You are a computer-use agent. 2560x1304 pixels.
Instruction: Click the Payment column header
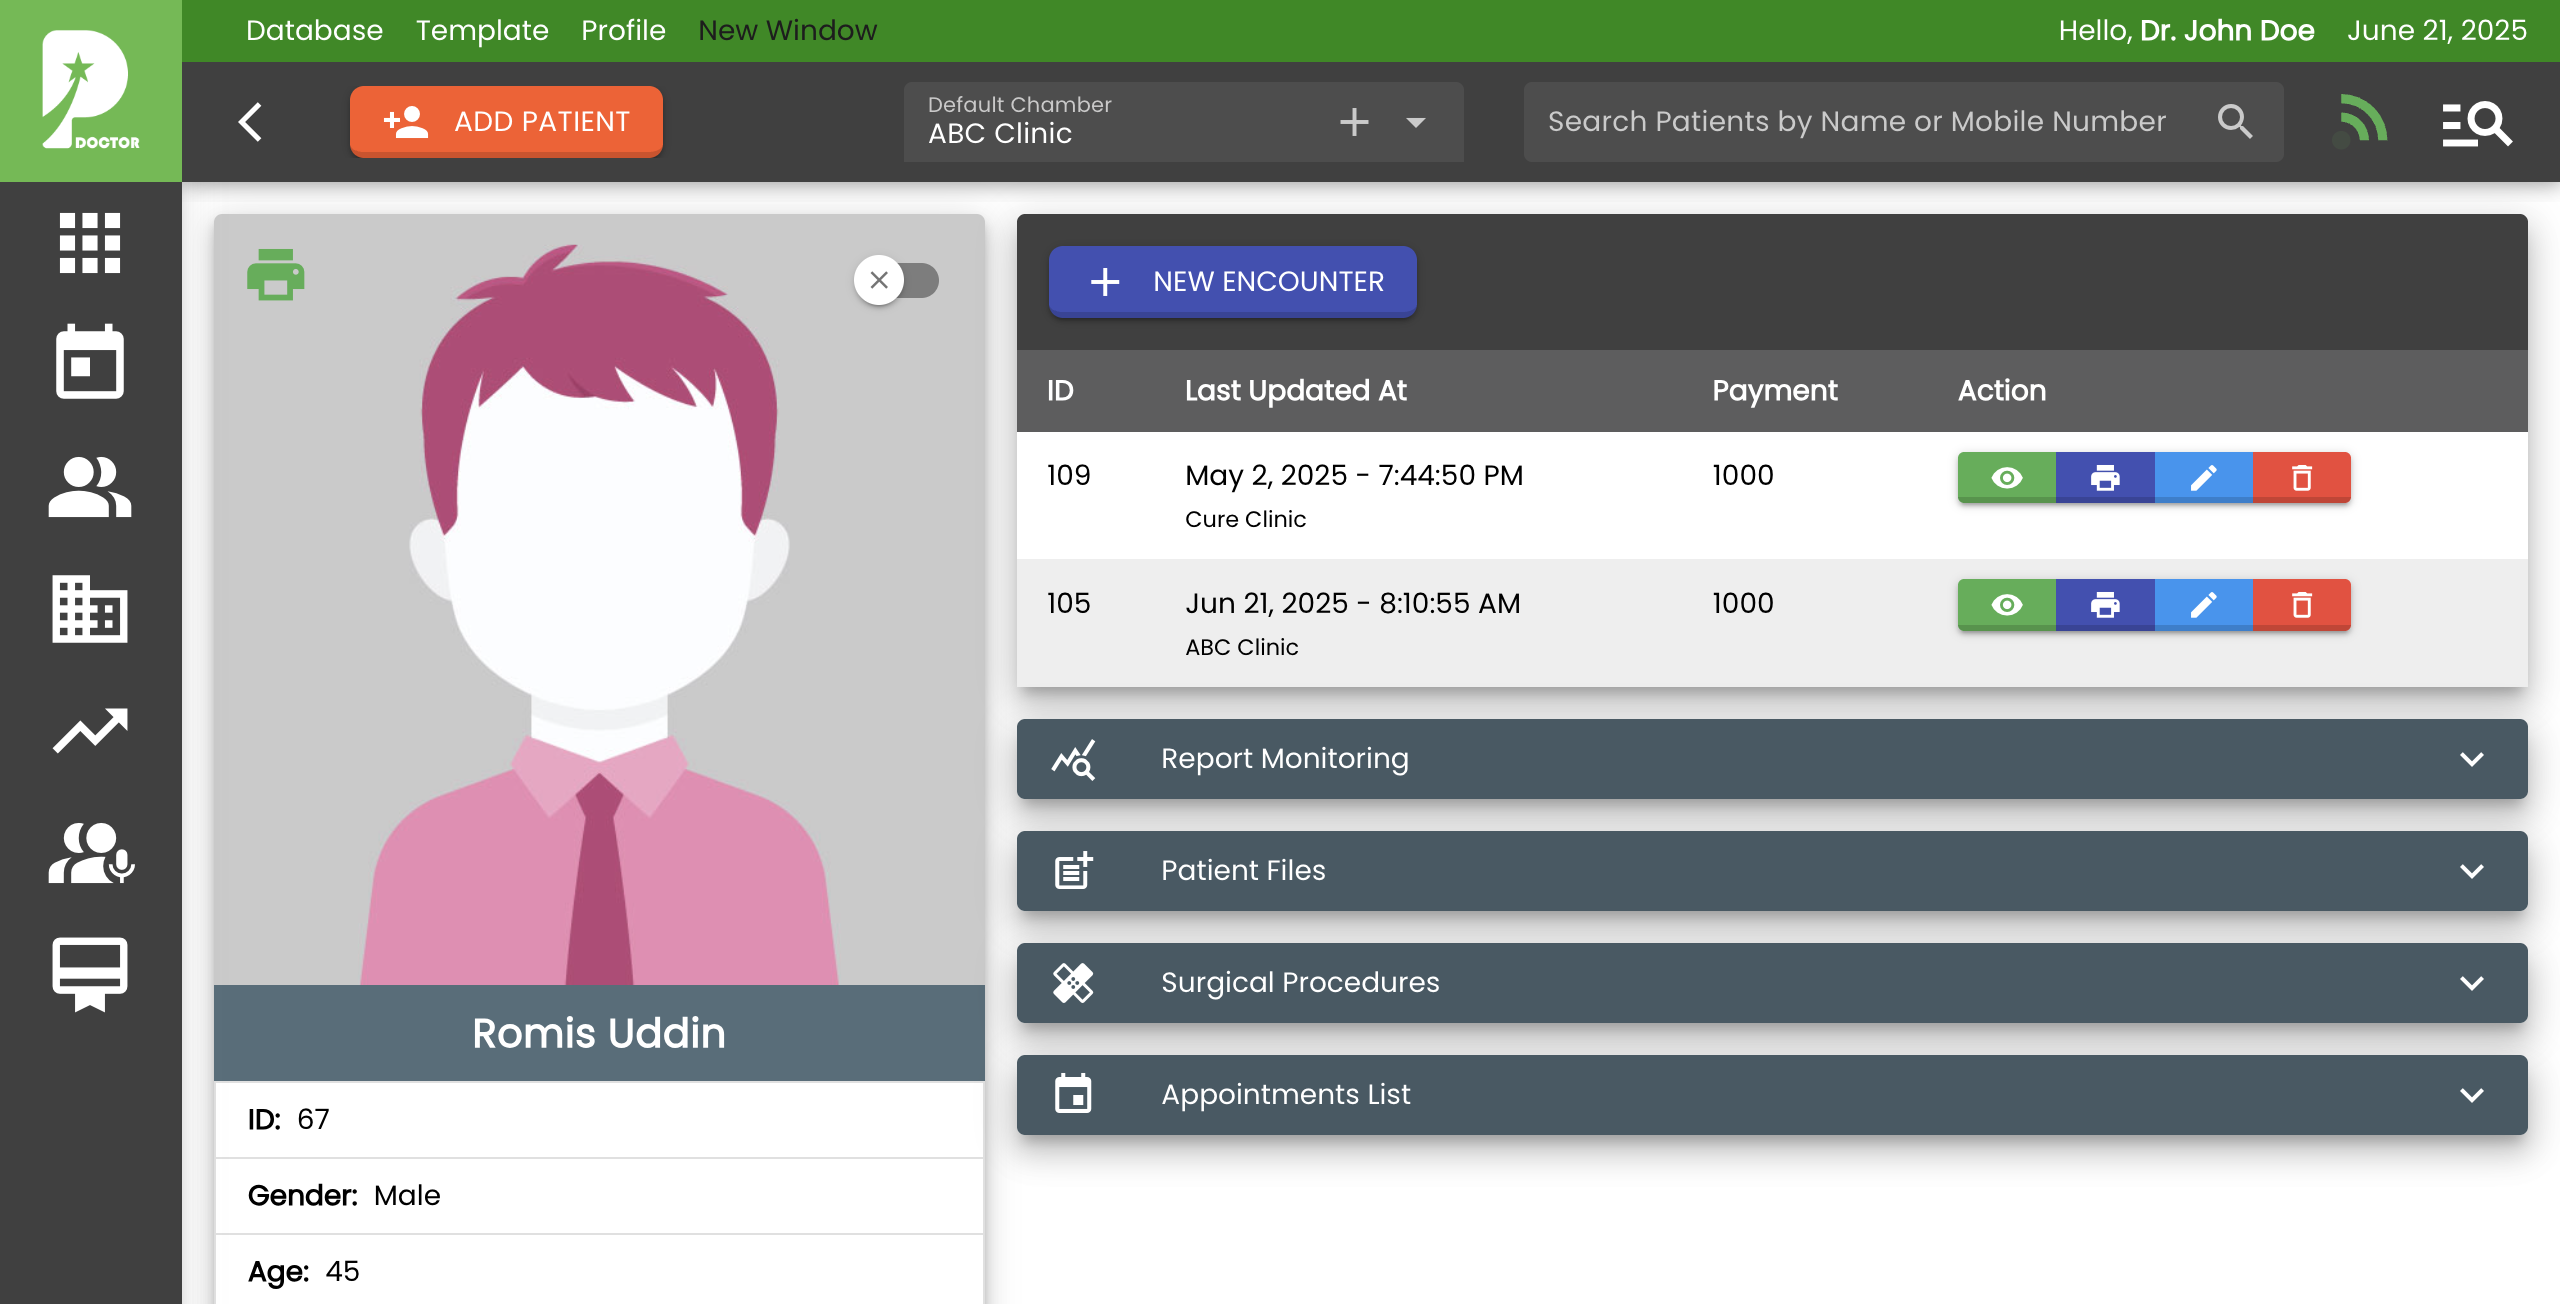pos(1774,390)
